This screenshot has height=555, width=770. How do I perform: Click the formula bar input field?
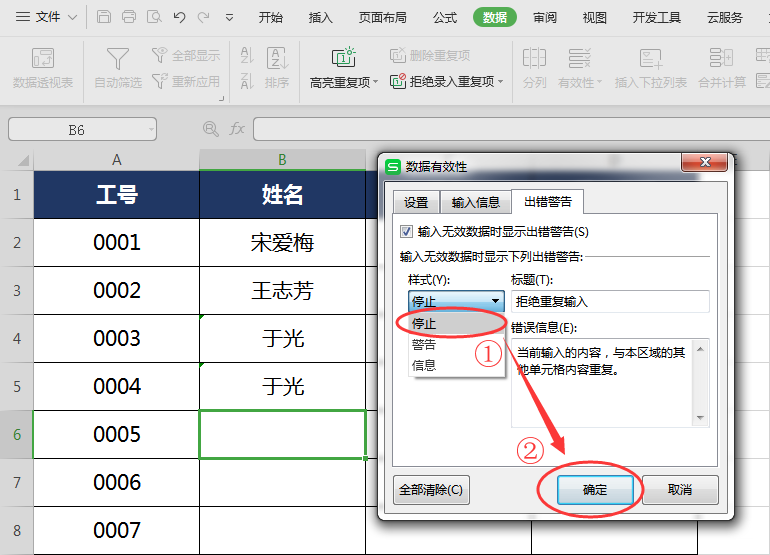pyautogui.click(x=511, y=129)
